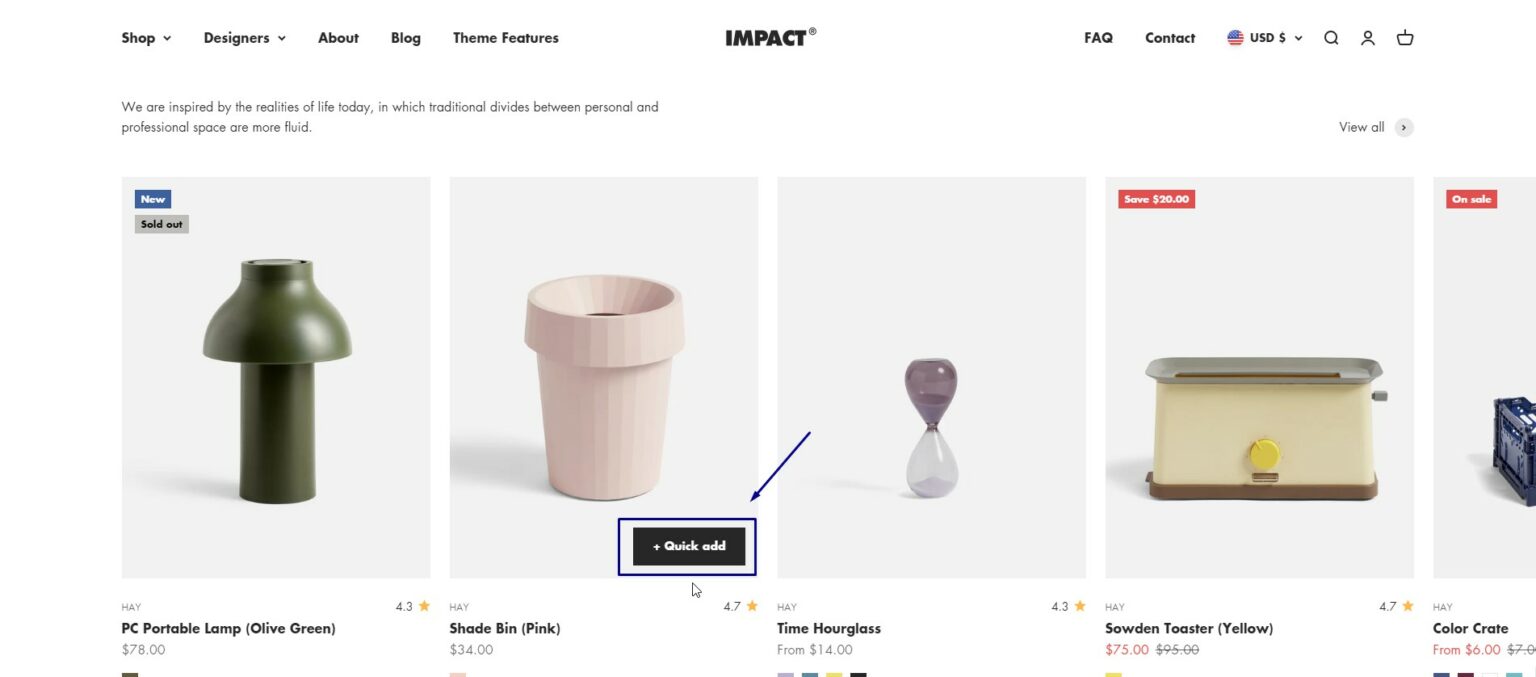The width and height of the screenshot is (1536, 677).
Task: Open the Blog menu item
Action: (x=405, y=38)
